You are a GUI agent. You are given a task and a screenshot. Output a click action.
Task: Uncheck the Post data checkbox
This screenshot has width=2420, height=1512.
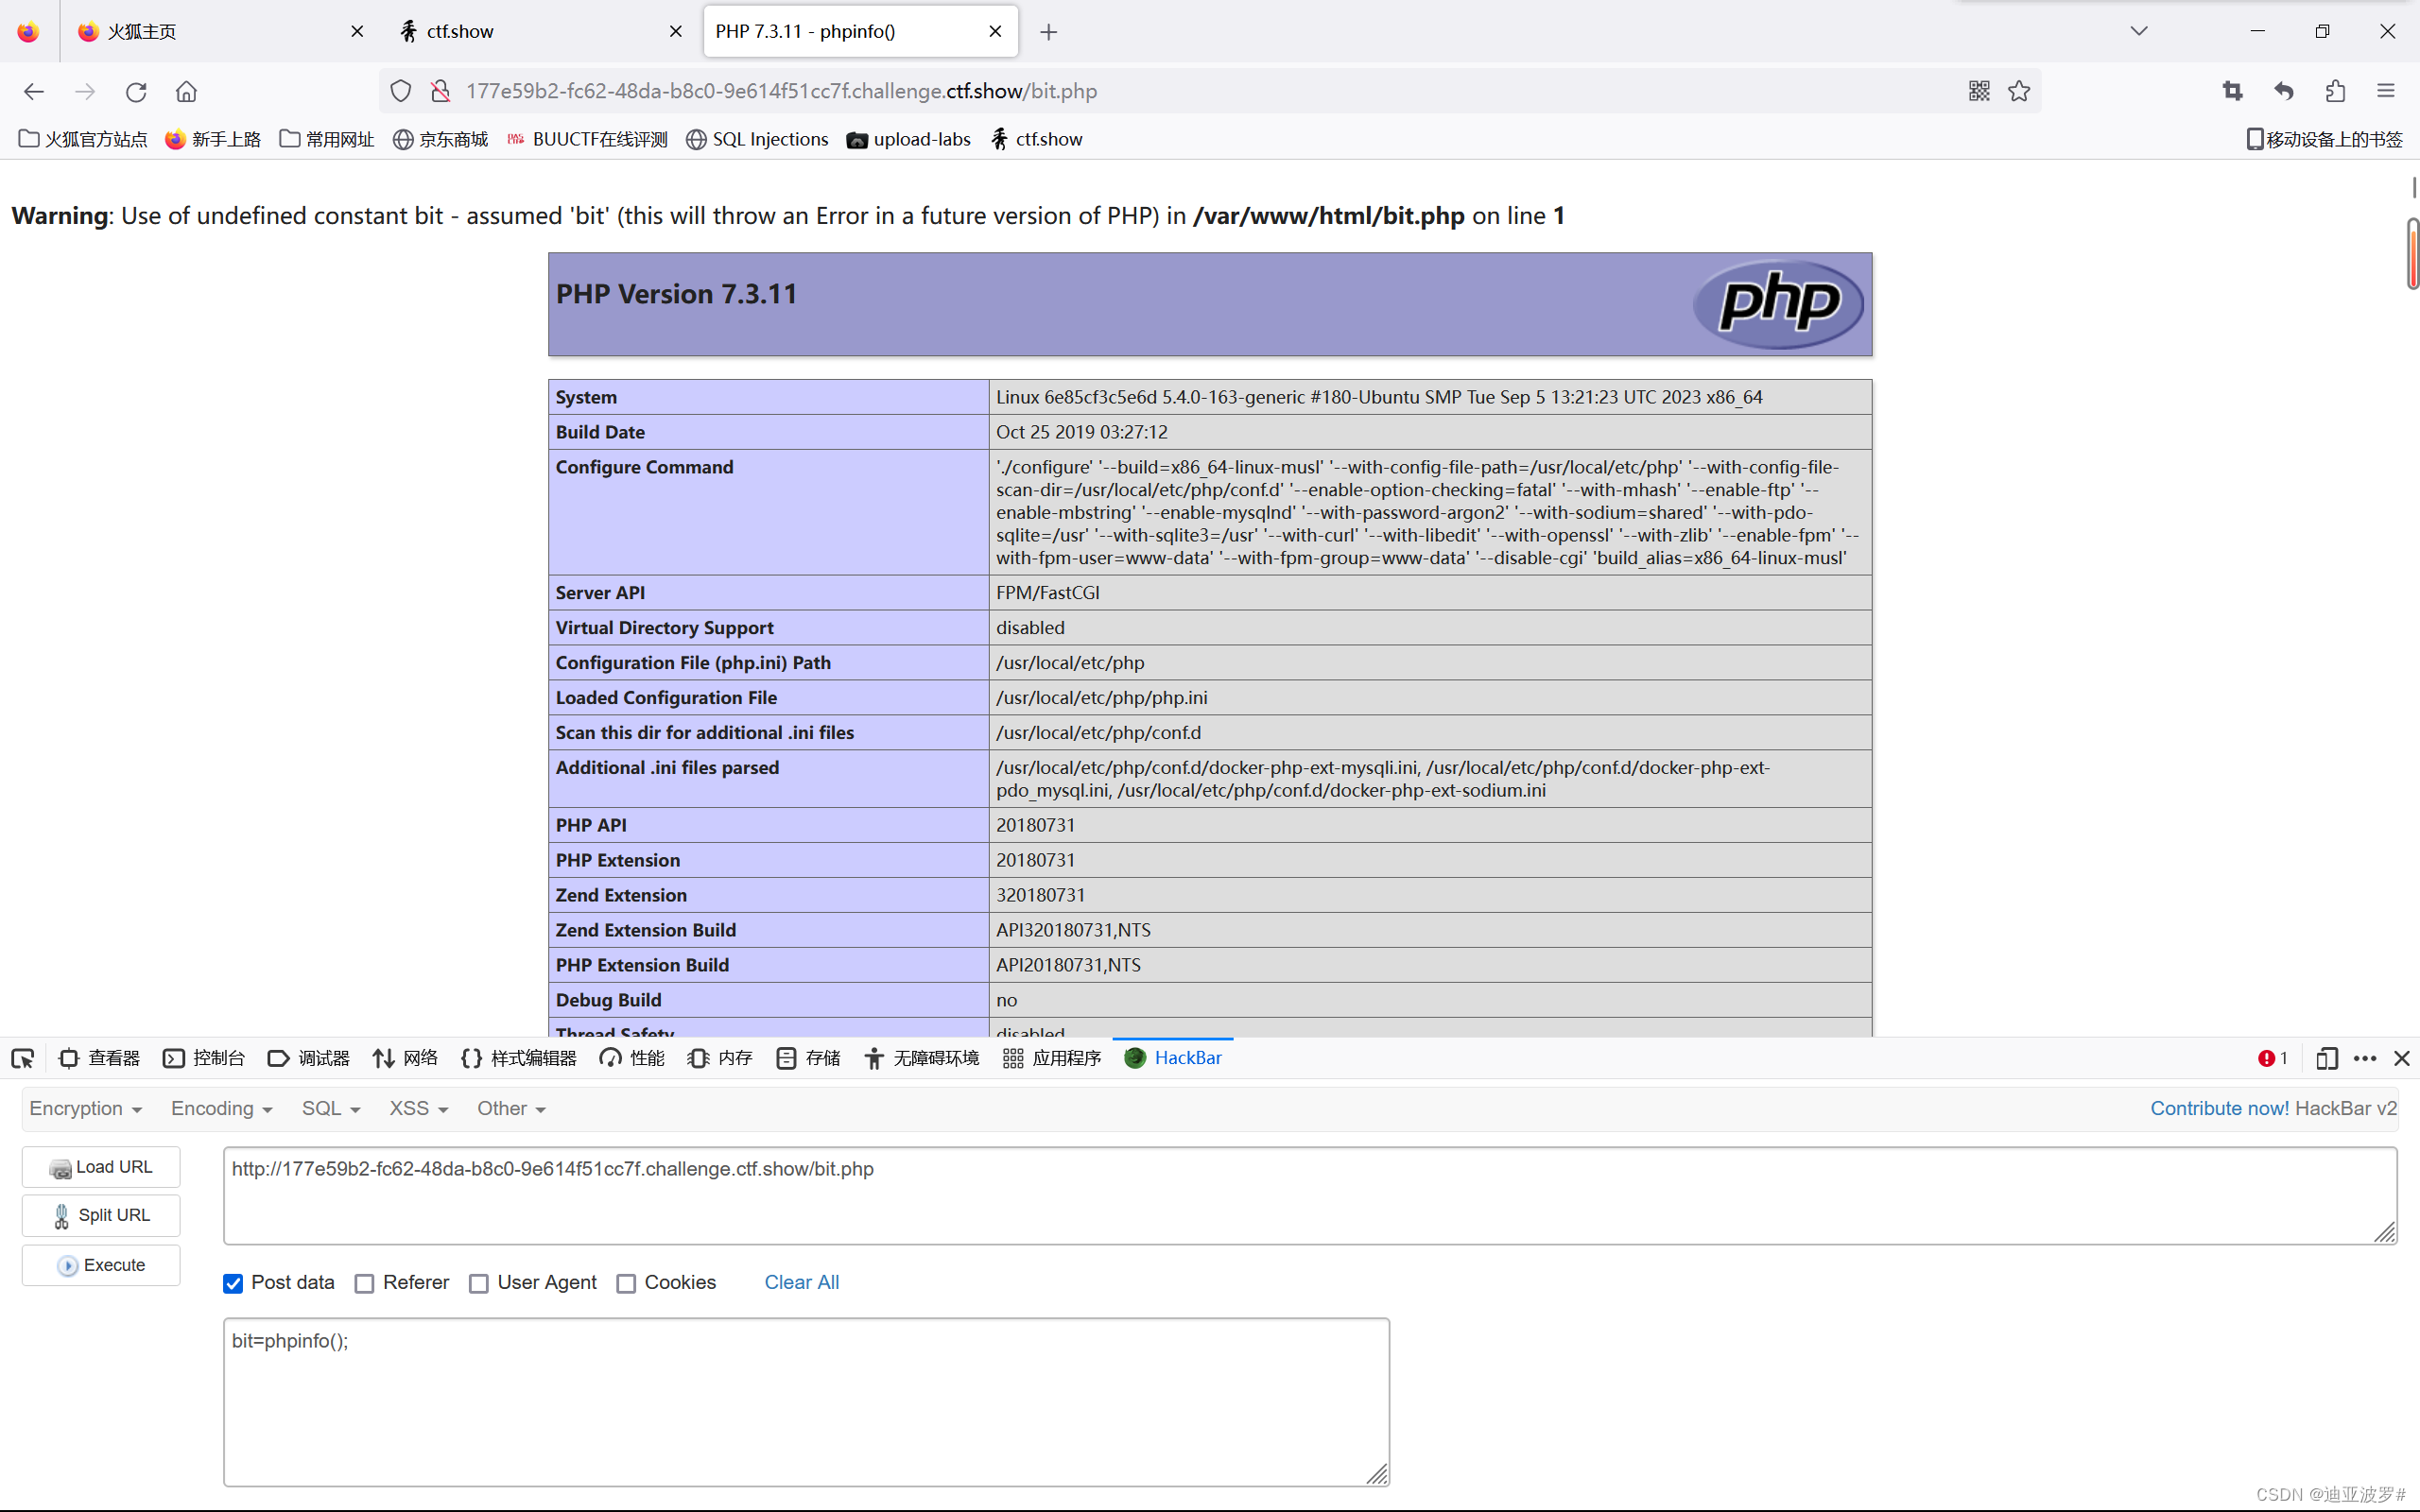[x=233, y=1283]
